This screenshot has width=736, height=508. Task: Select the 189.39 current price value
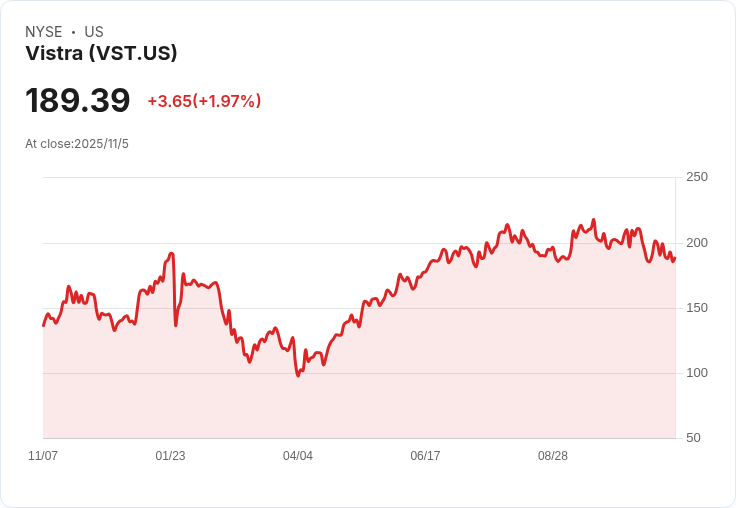point(78,101)
